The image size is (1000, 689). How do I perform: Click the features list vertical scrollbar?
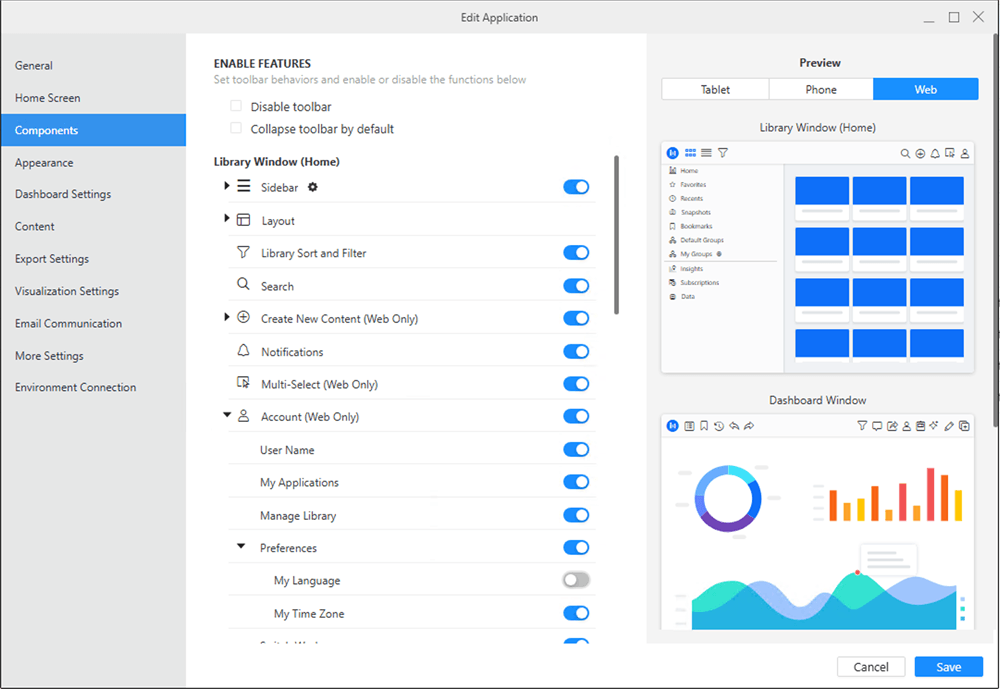[616, 235]
